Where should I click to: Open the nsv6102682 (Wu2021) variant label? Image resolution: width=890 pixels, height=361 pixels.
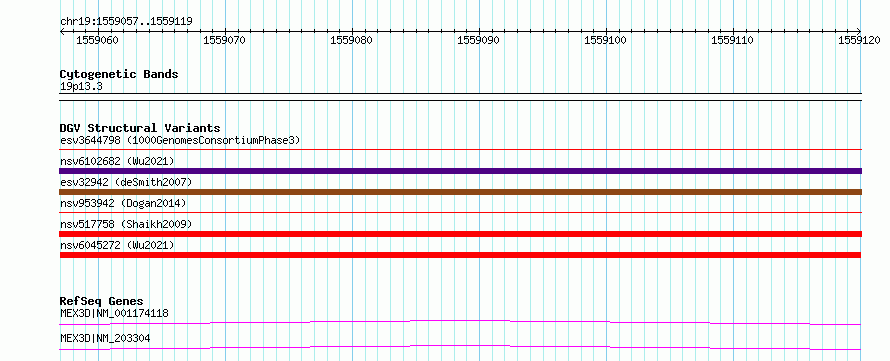[x=117, y=161]
